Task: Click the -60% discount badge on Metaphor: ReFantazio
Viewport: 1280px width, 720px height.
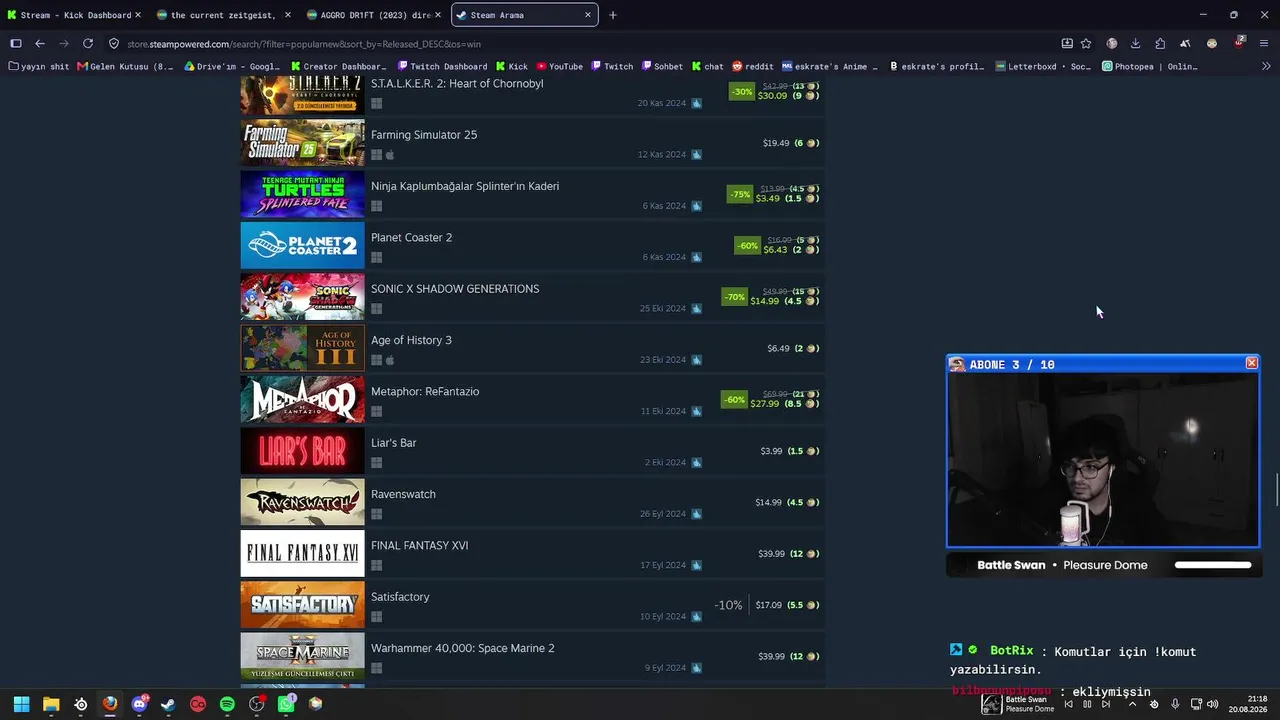Action: pos(734,400)
